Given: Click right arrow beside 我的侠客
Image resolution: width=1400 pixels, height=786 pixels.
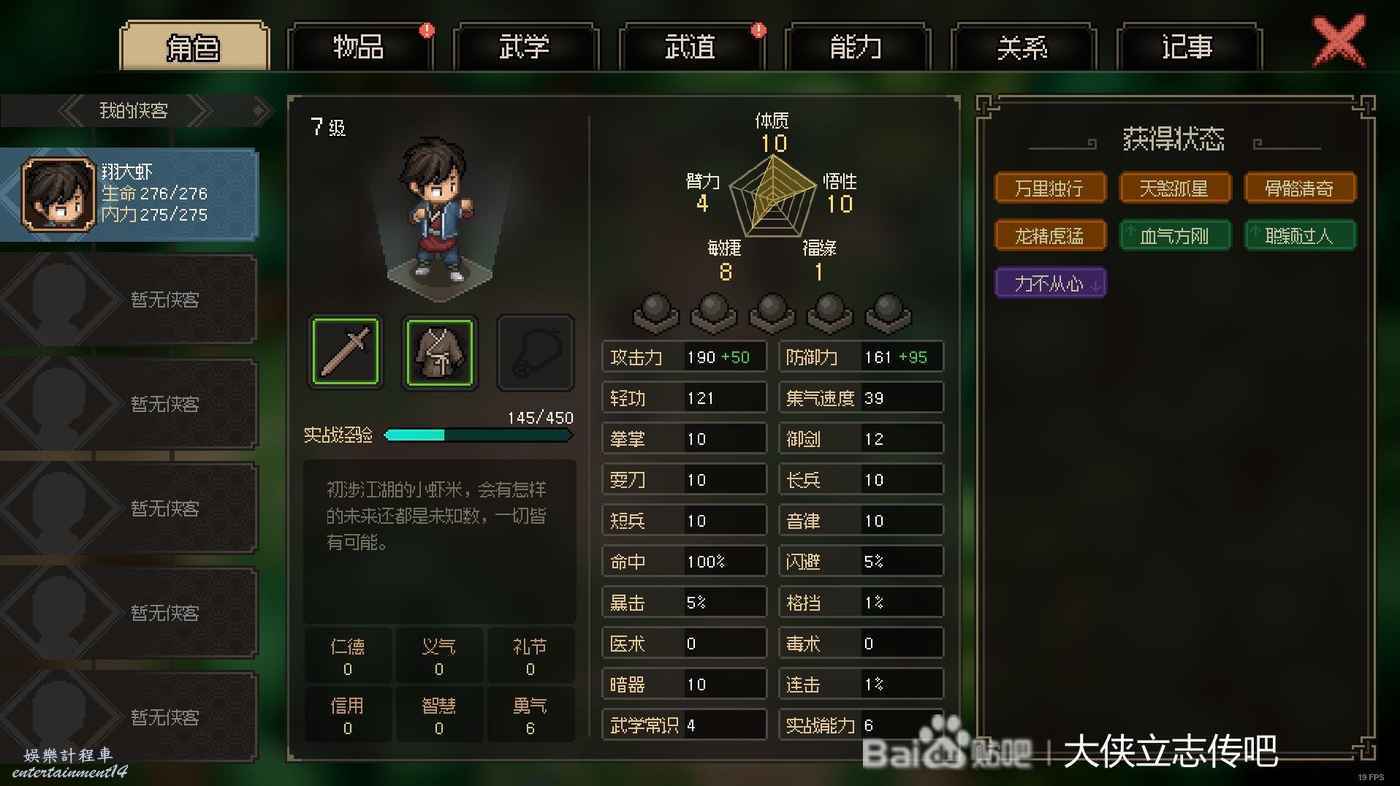Looking at the screenshot, I should click(200, 111).
